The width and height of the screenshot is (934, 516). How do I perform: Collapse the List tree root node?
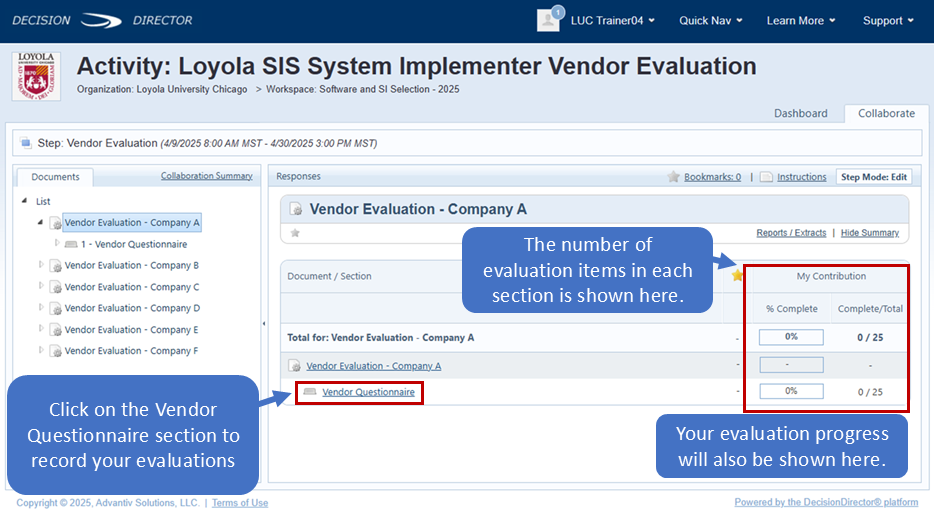point(24,201)
